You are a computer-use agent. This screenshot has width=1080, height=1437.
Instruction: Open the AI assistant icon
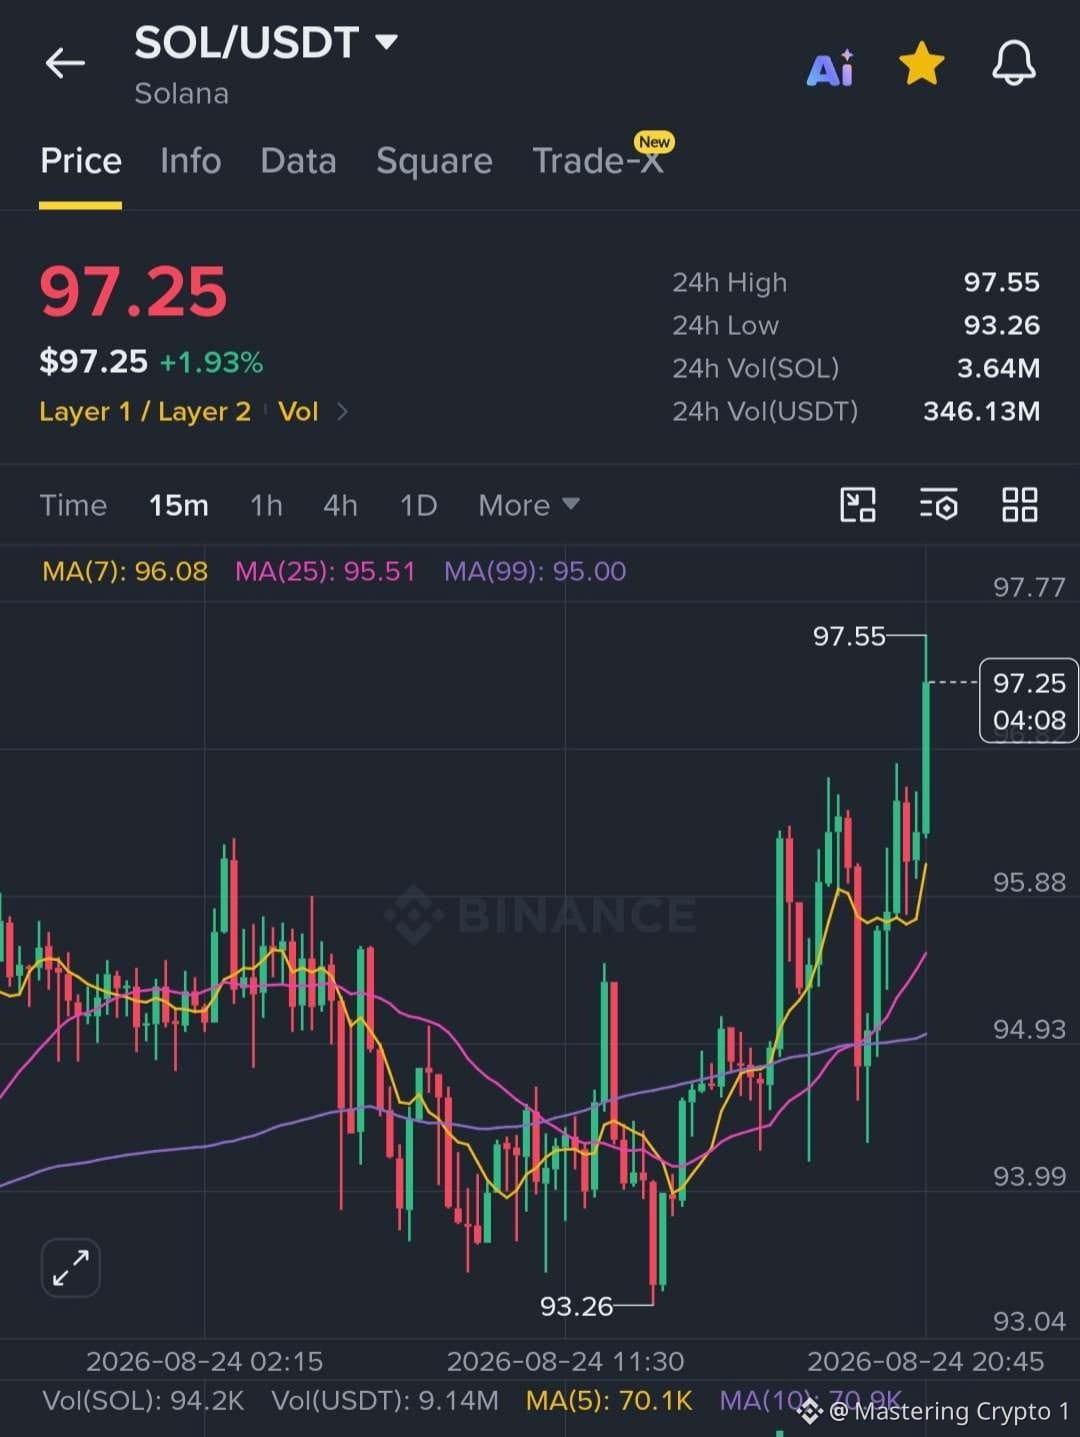830,68
